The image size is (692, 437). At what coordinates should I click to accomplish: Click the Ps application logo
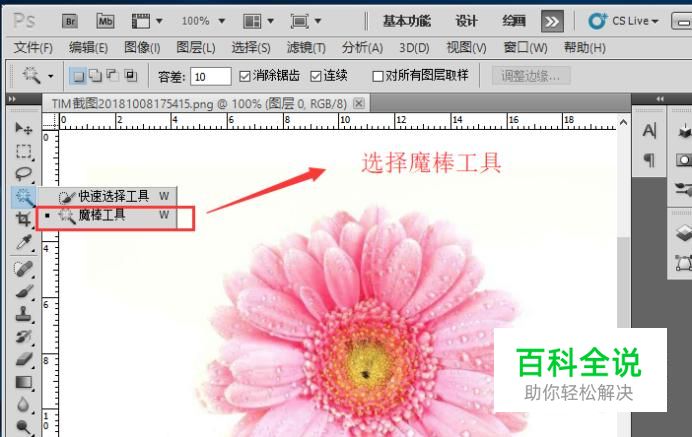[24, 21]
